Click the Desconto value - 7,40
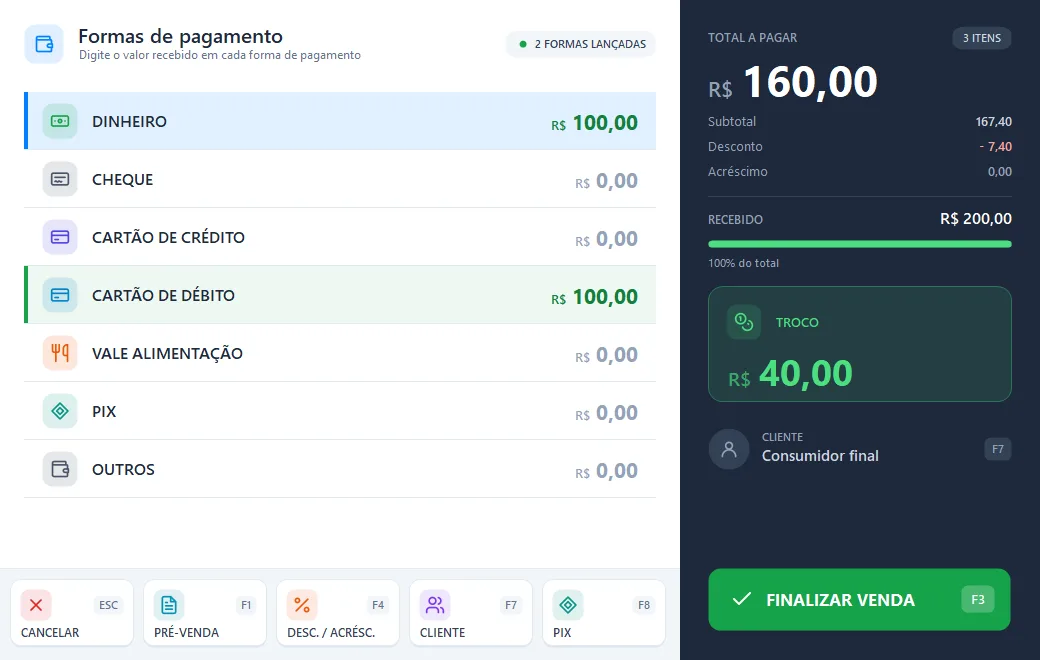Viewport: 1040px width, 660px height. 996,147
